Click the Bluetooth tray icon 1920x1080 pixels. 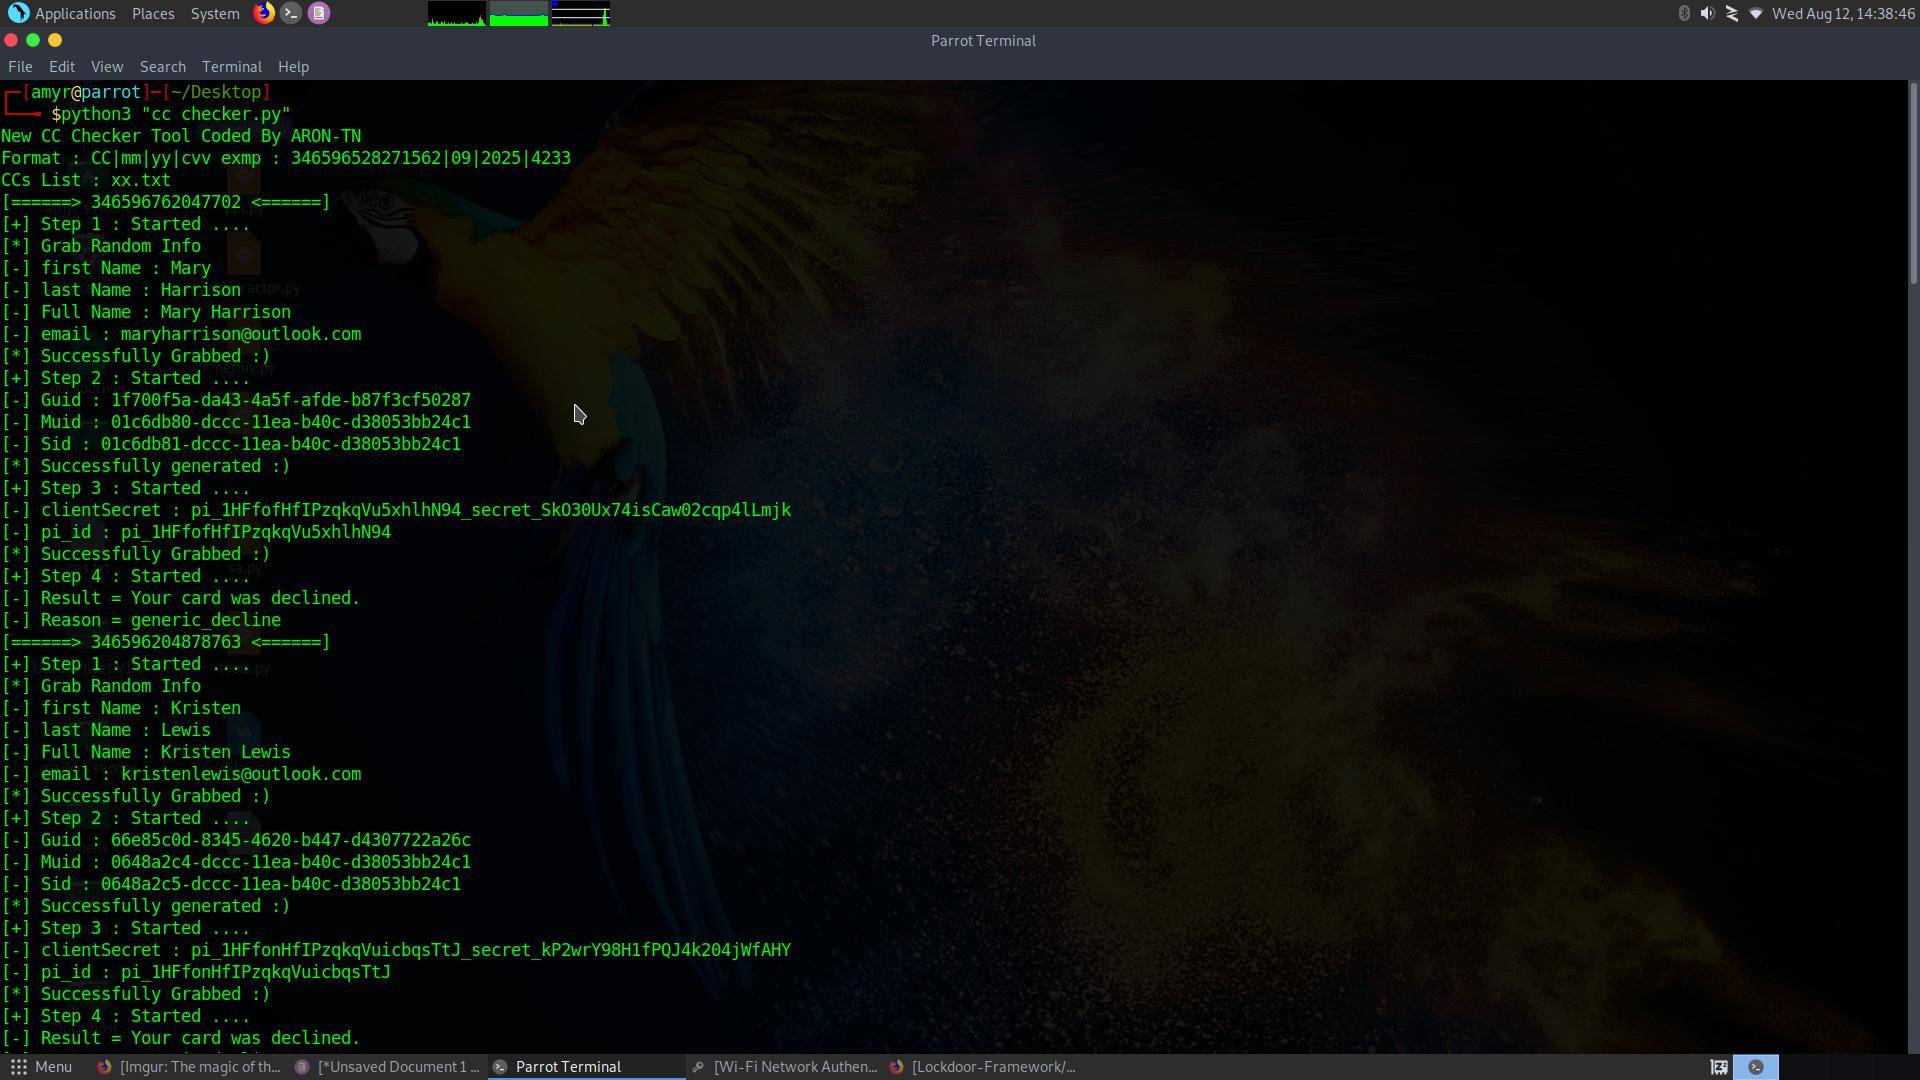pos(1684,13)
